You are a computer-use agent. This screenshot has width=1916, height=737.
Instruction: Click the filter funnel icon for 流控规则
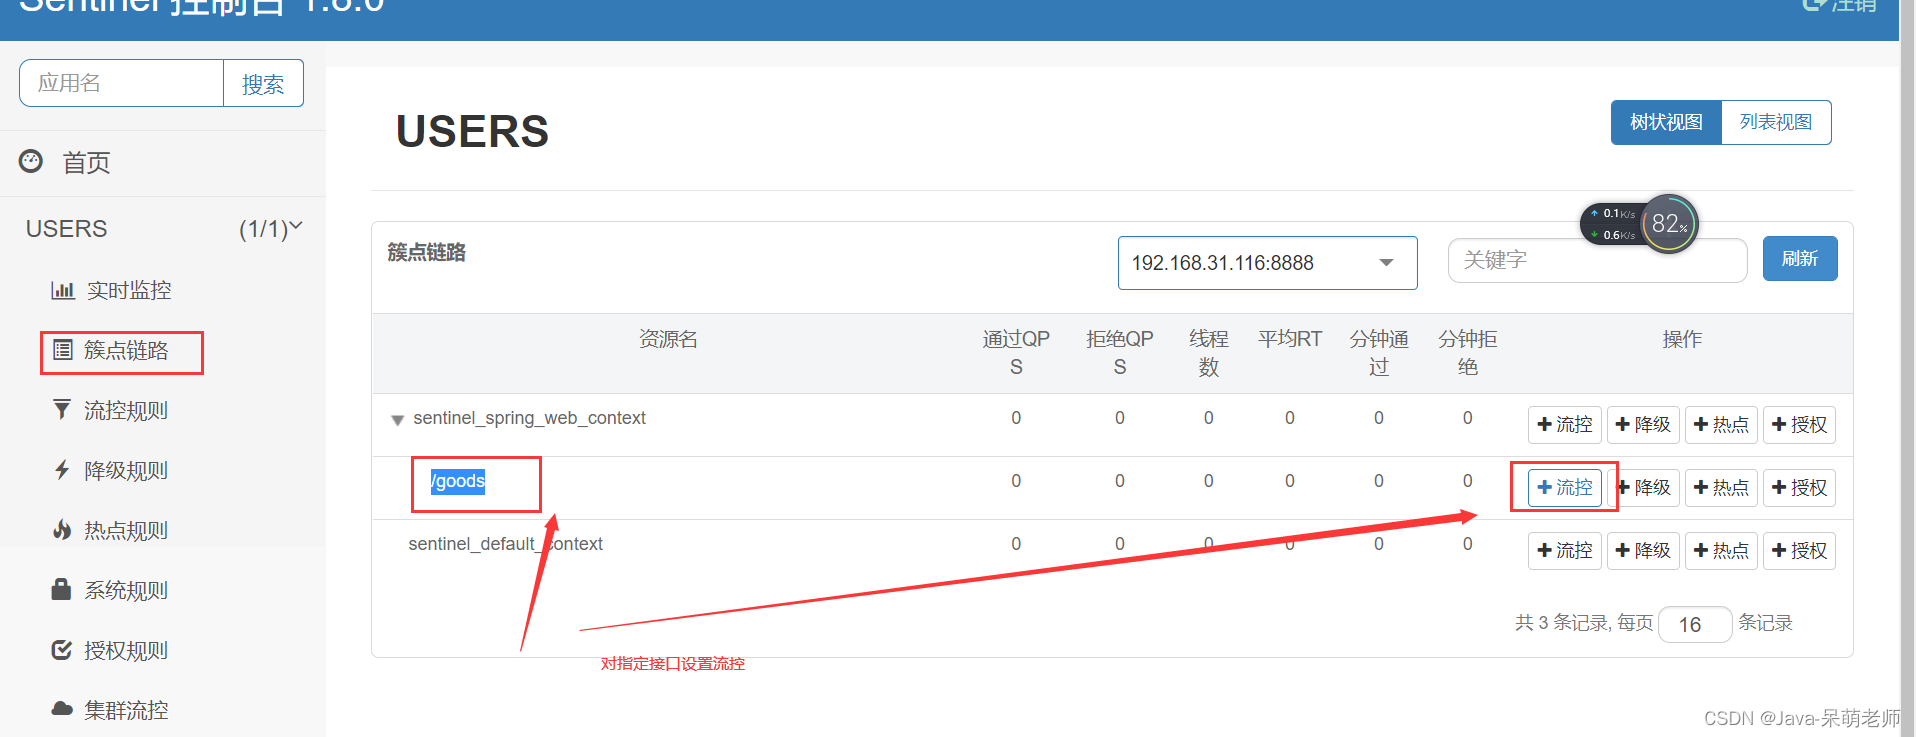62,410
